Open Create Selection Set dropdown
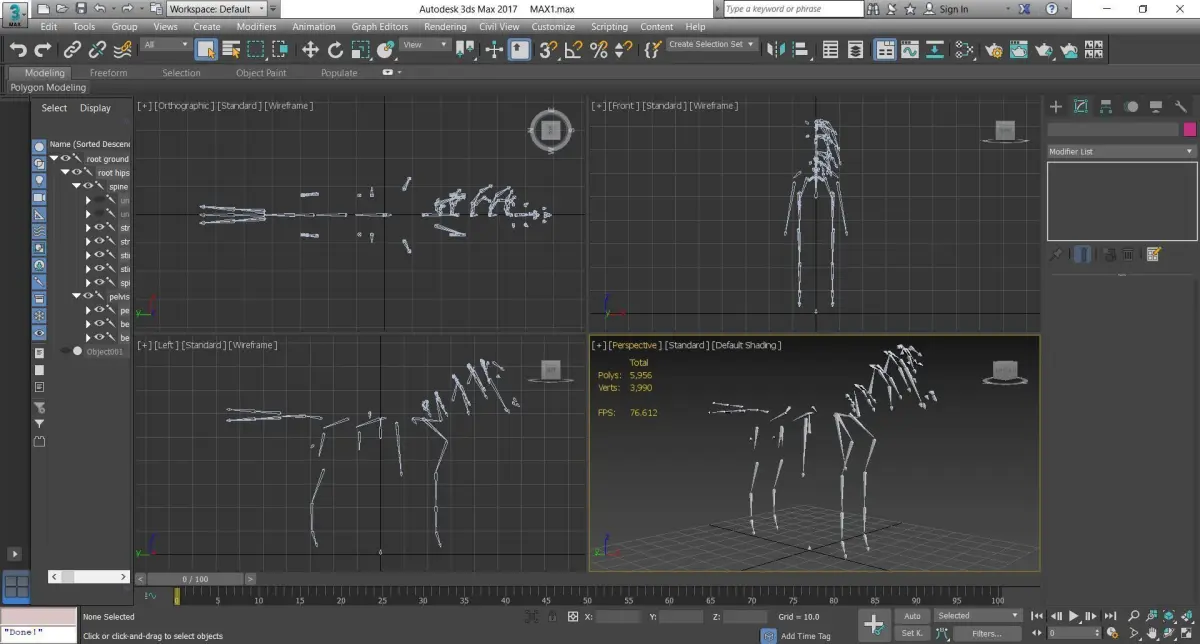The height and width of the screenshot is (644, 1200). [713, 45]
